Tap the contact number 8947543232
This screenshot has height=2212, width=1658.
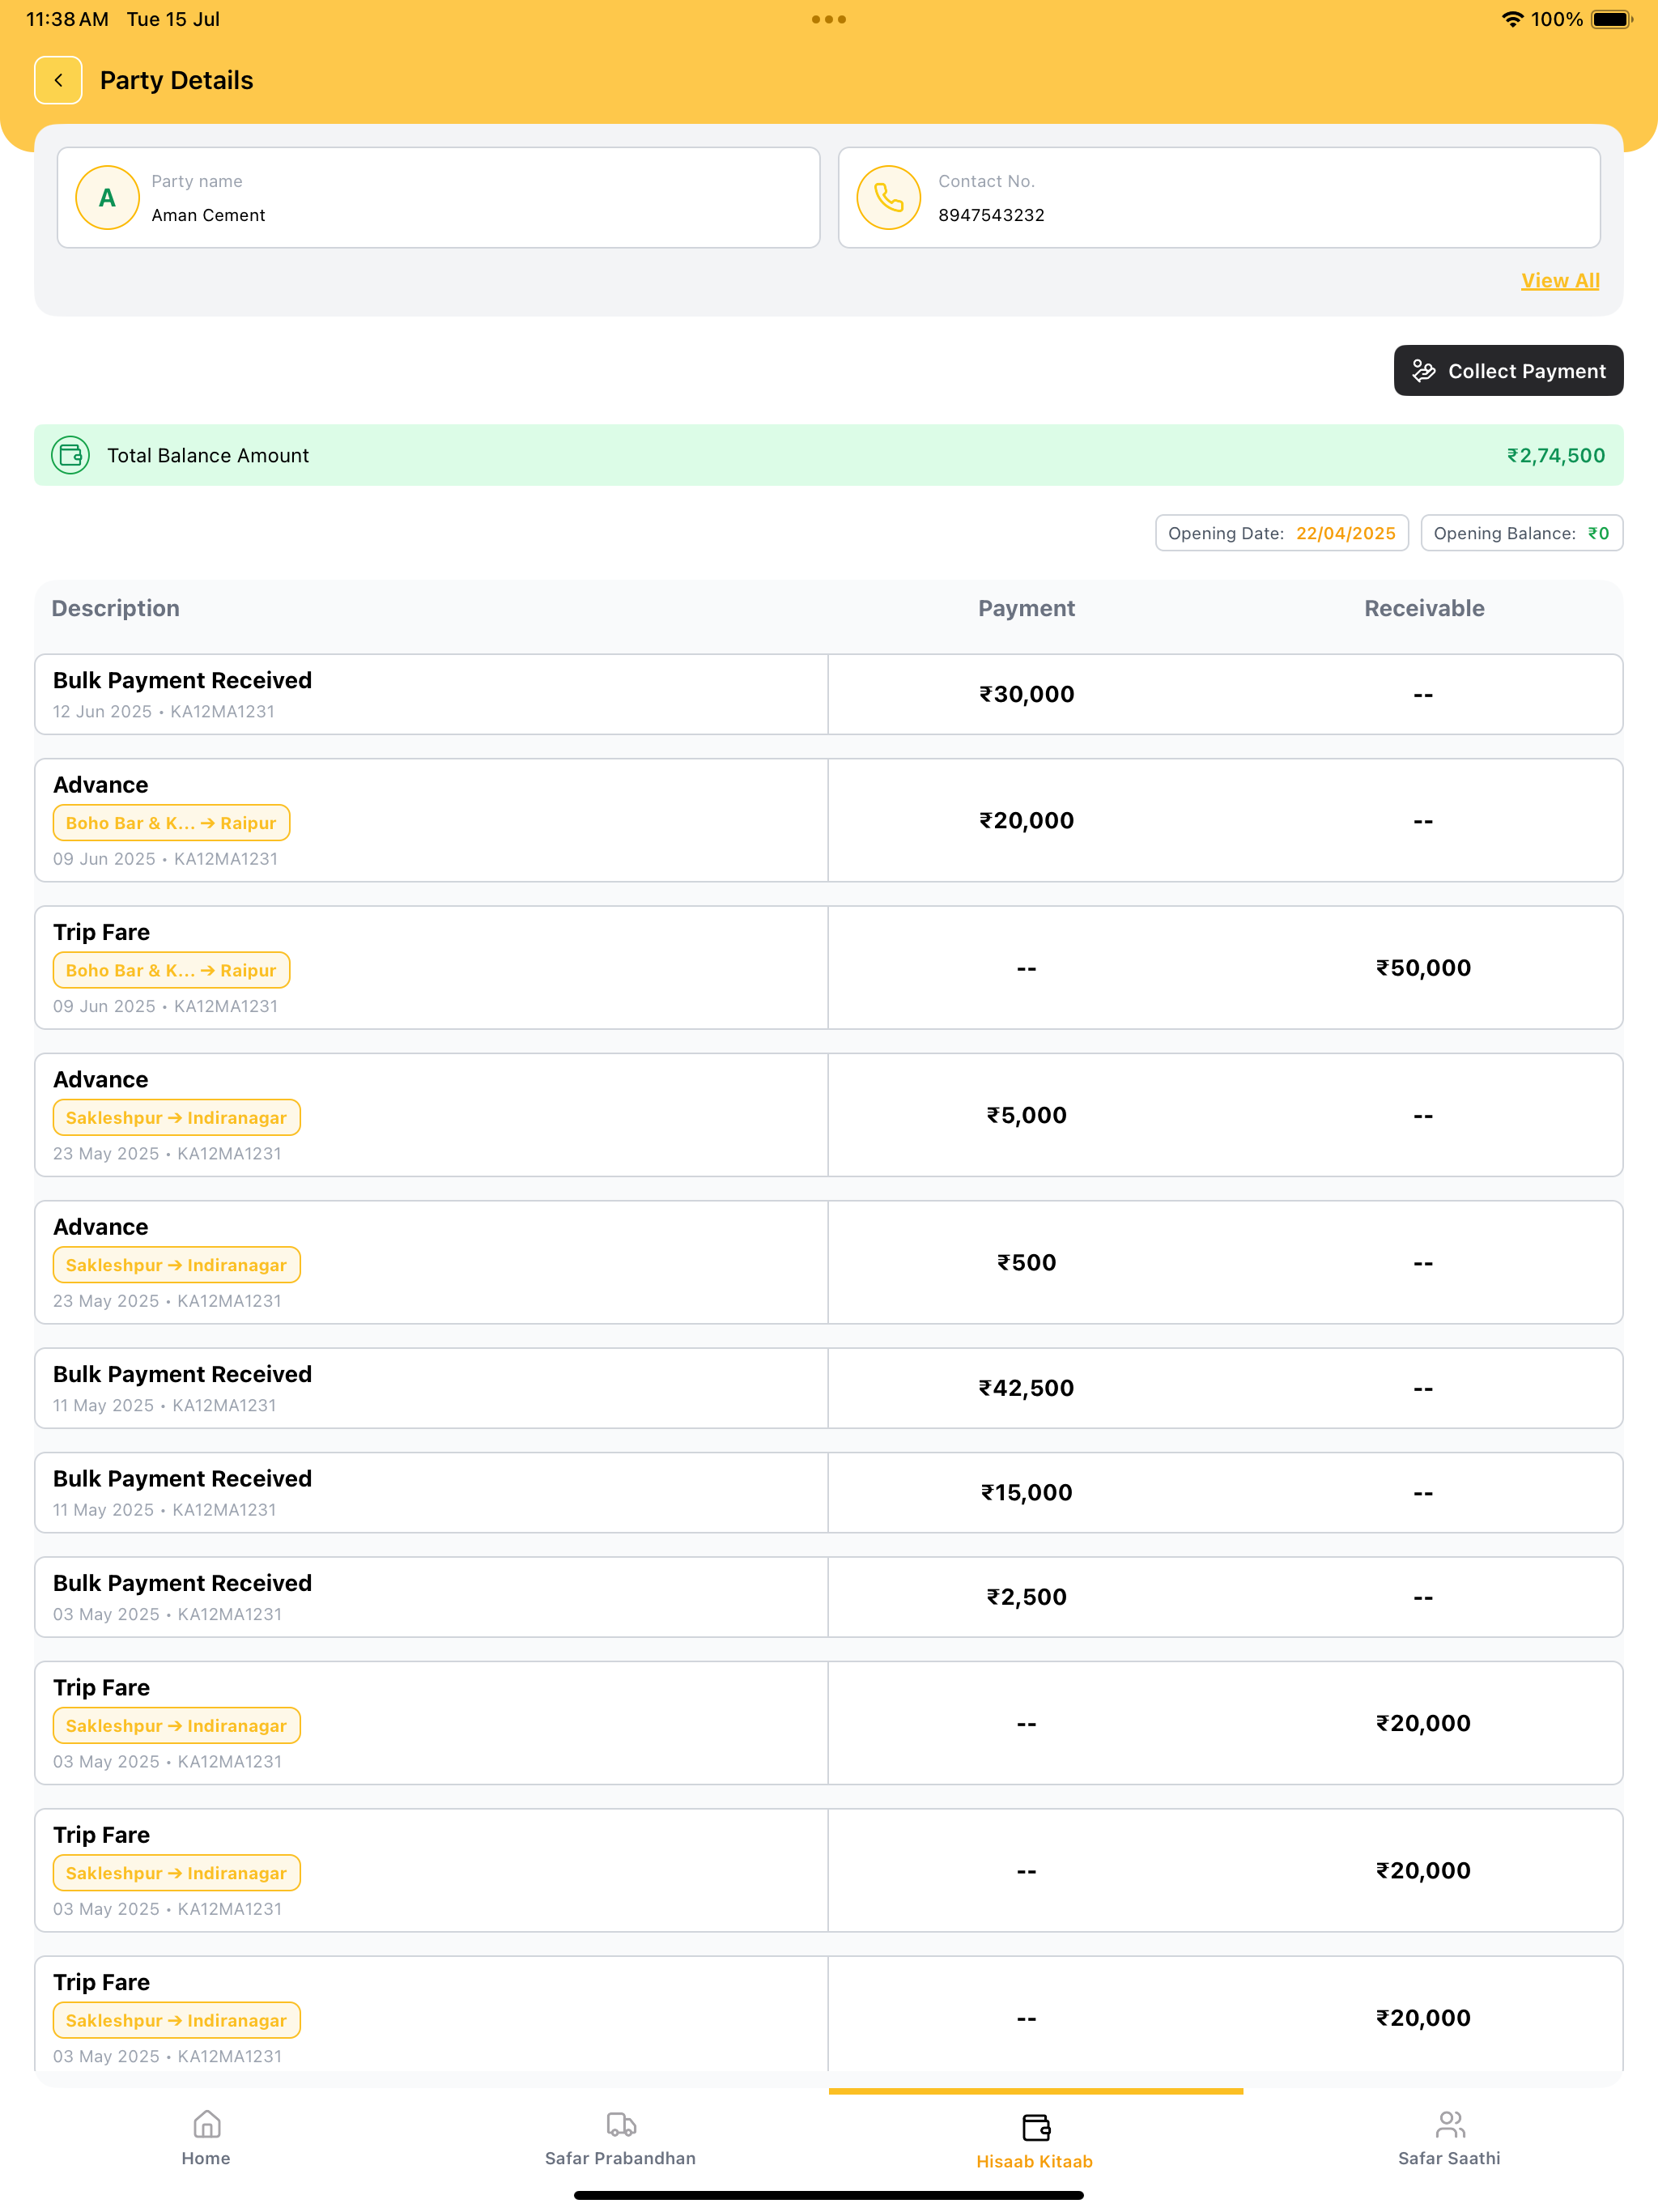pyautogui.click(x=991, y=215)
